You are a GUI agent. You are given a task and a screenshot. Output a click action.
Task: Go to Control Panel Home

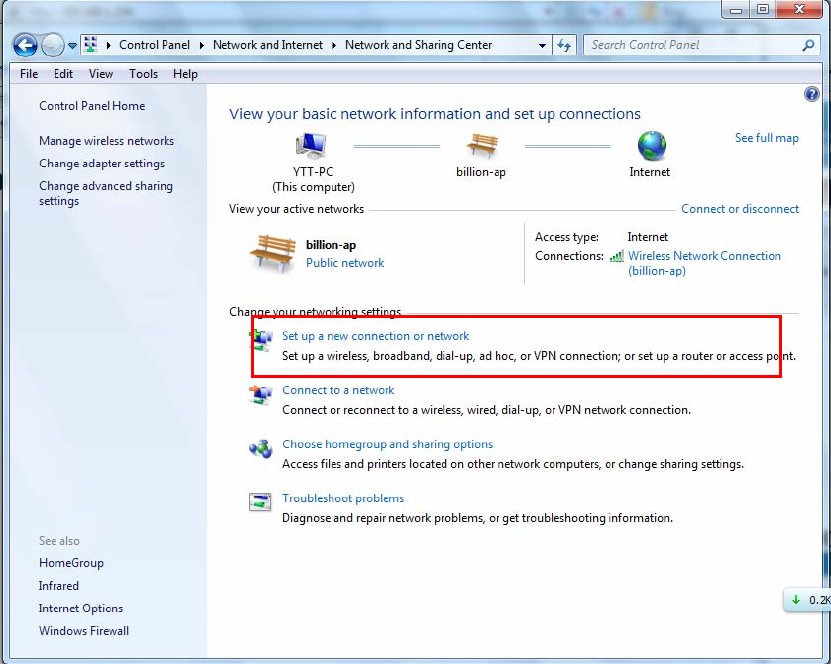click(x=92, y=105)
